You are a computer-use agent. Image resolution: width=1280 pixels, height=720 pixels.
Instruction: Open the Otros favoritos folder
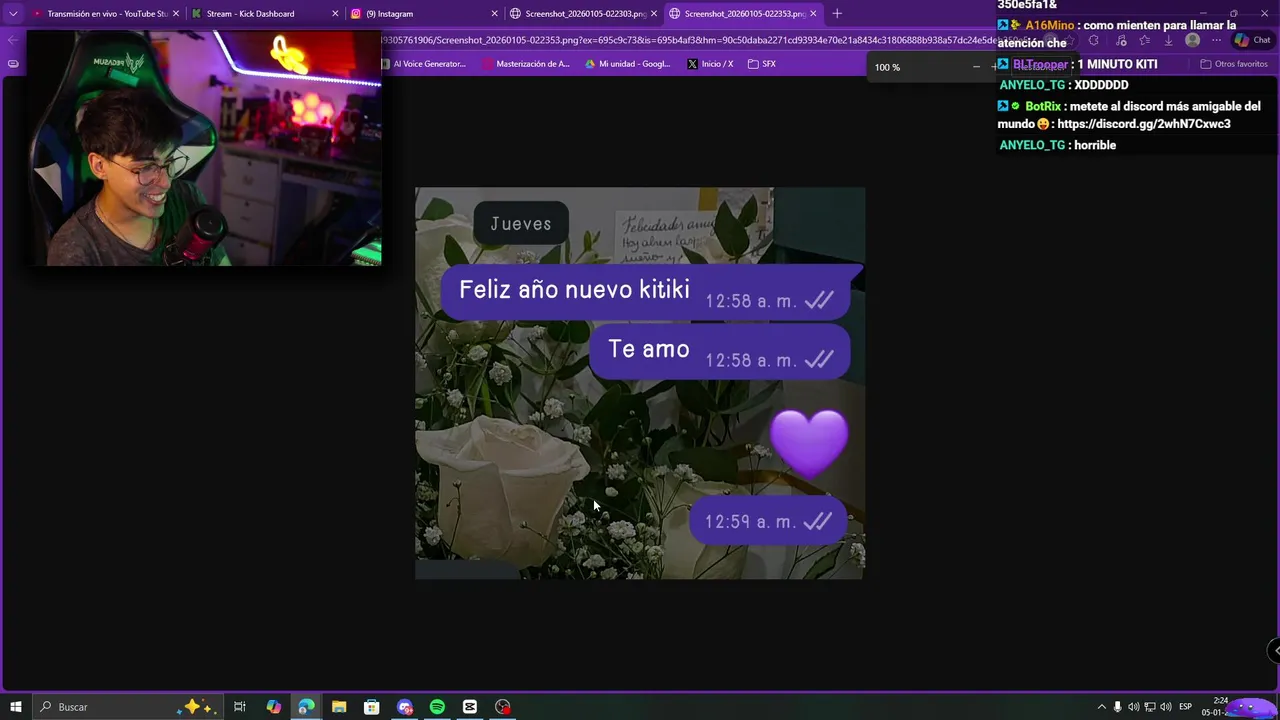(x=1234, y=64)
